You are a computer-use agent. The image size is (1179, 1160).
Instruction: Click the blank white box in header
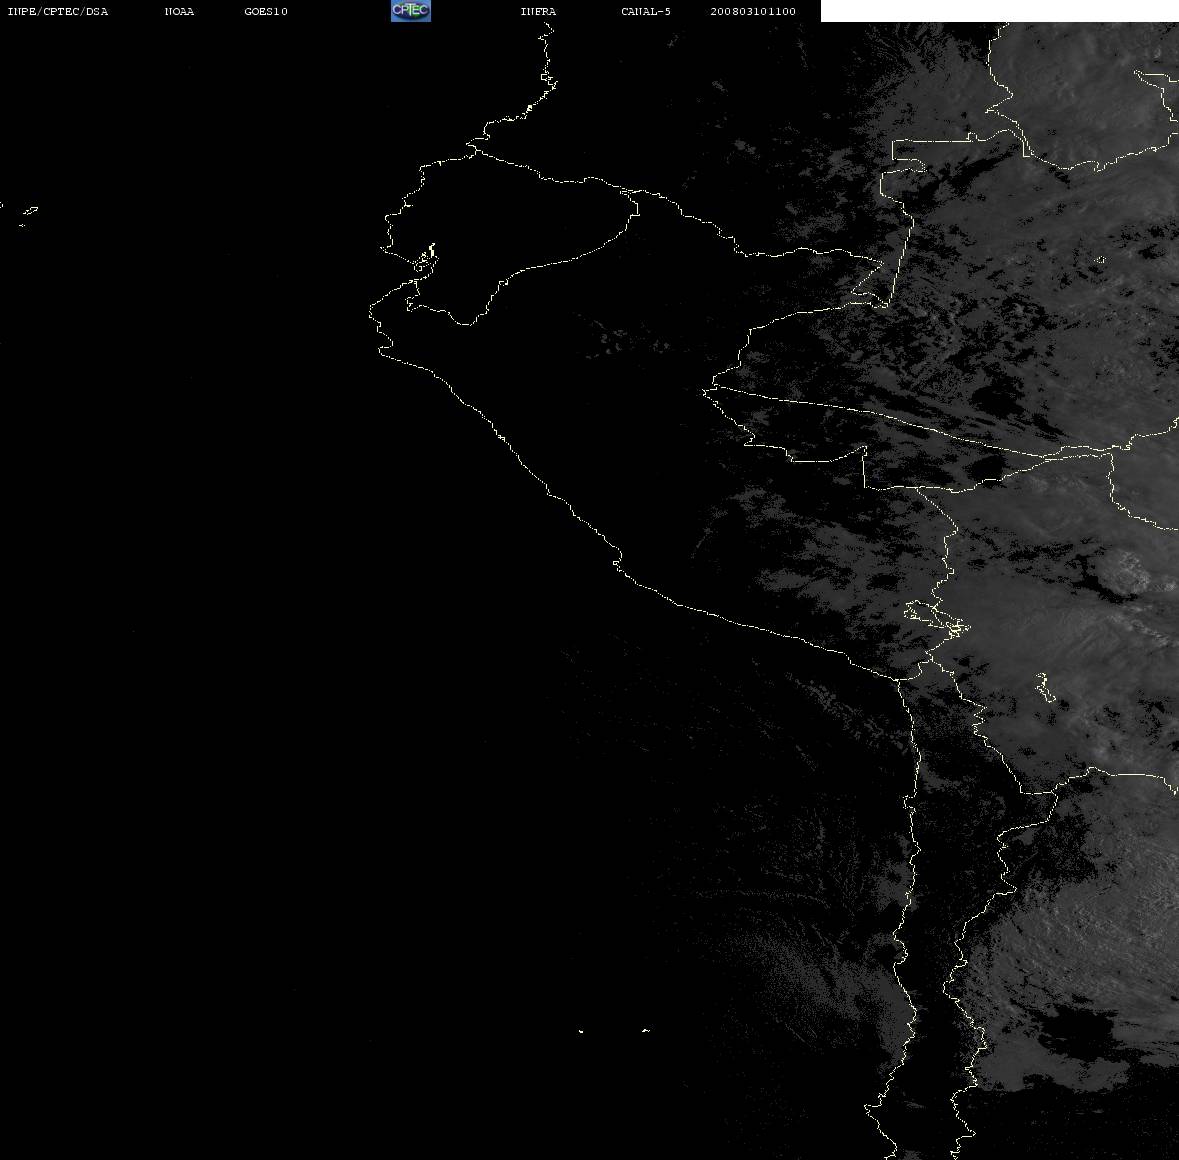(x=999, y=11)
